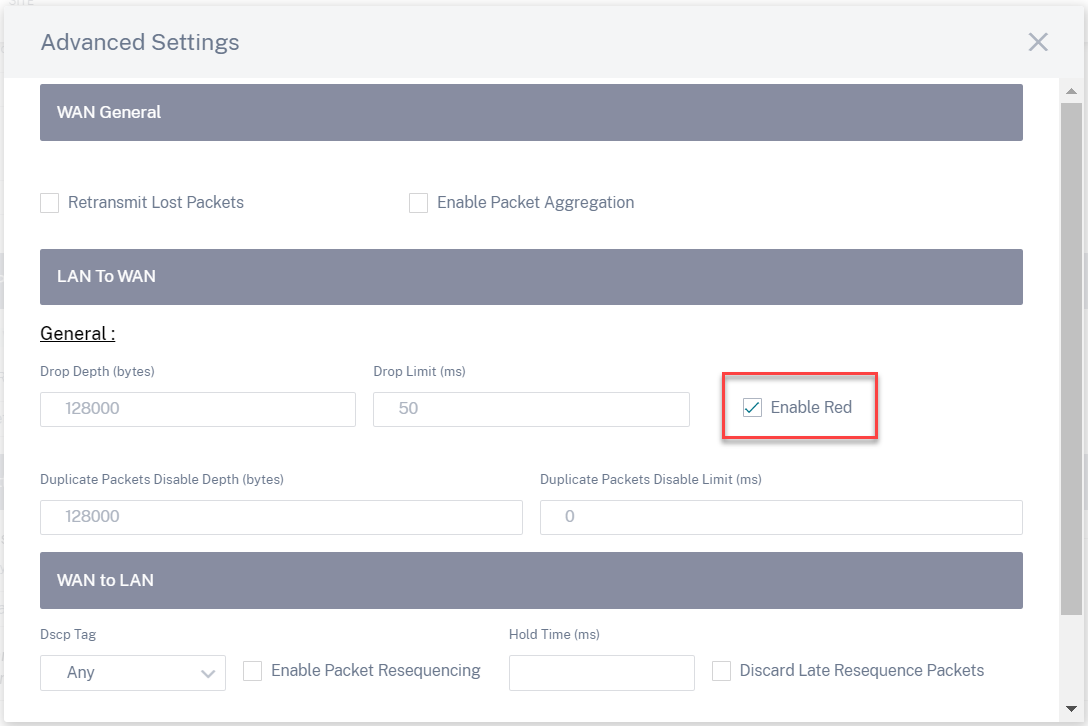The image size is (1088, 726).
Task: Select Duplicate Packets Disable Depth field
Action: pyautogui.click(x=281, y=517)
